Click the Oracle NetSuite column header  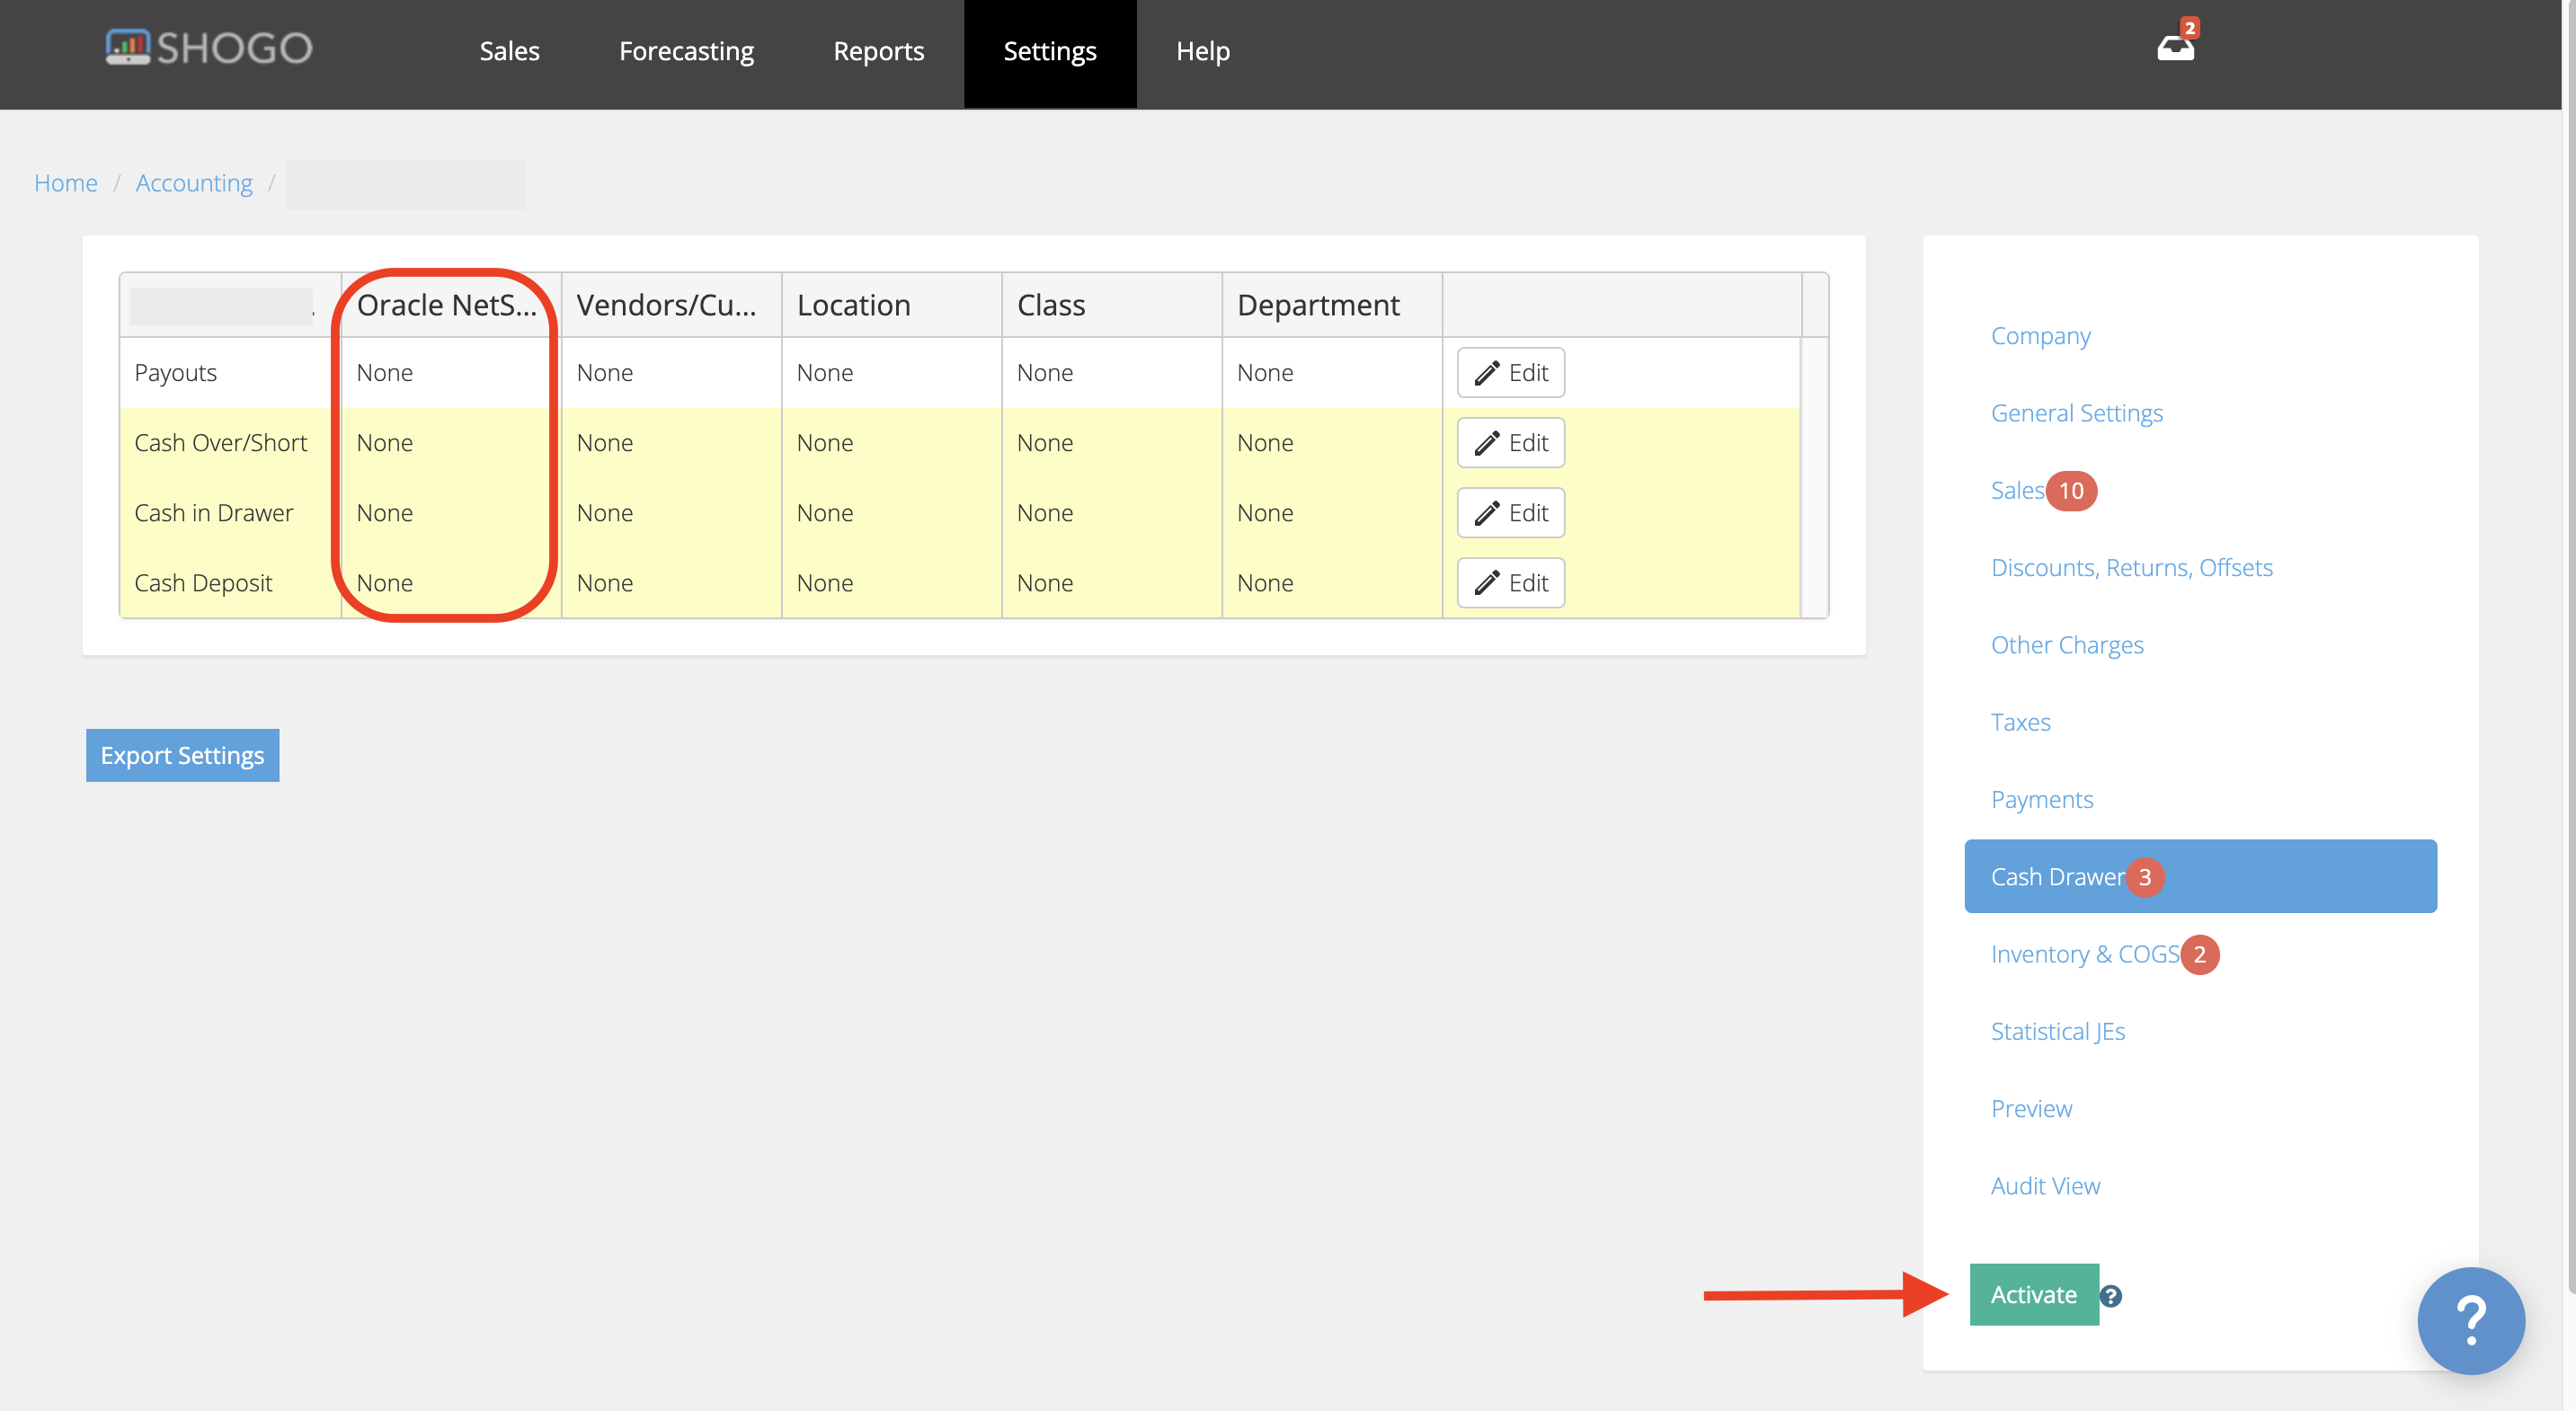pos(447,304)
